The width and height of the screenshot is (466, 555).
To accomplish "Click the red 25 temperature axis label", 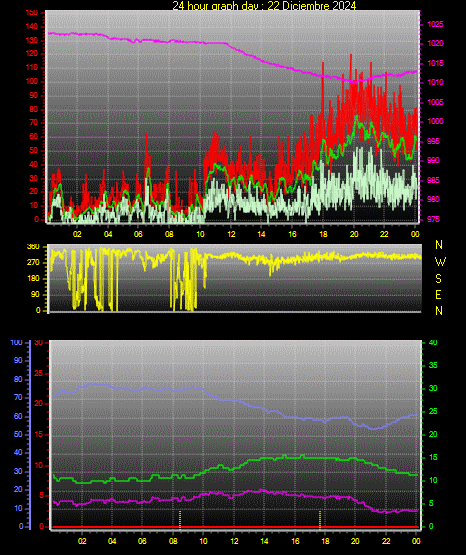I will (x=39, y=373).
